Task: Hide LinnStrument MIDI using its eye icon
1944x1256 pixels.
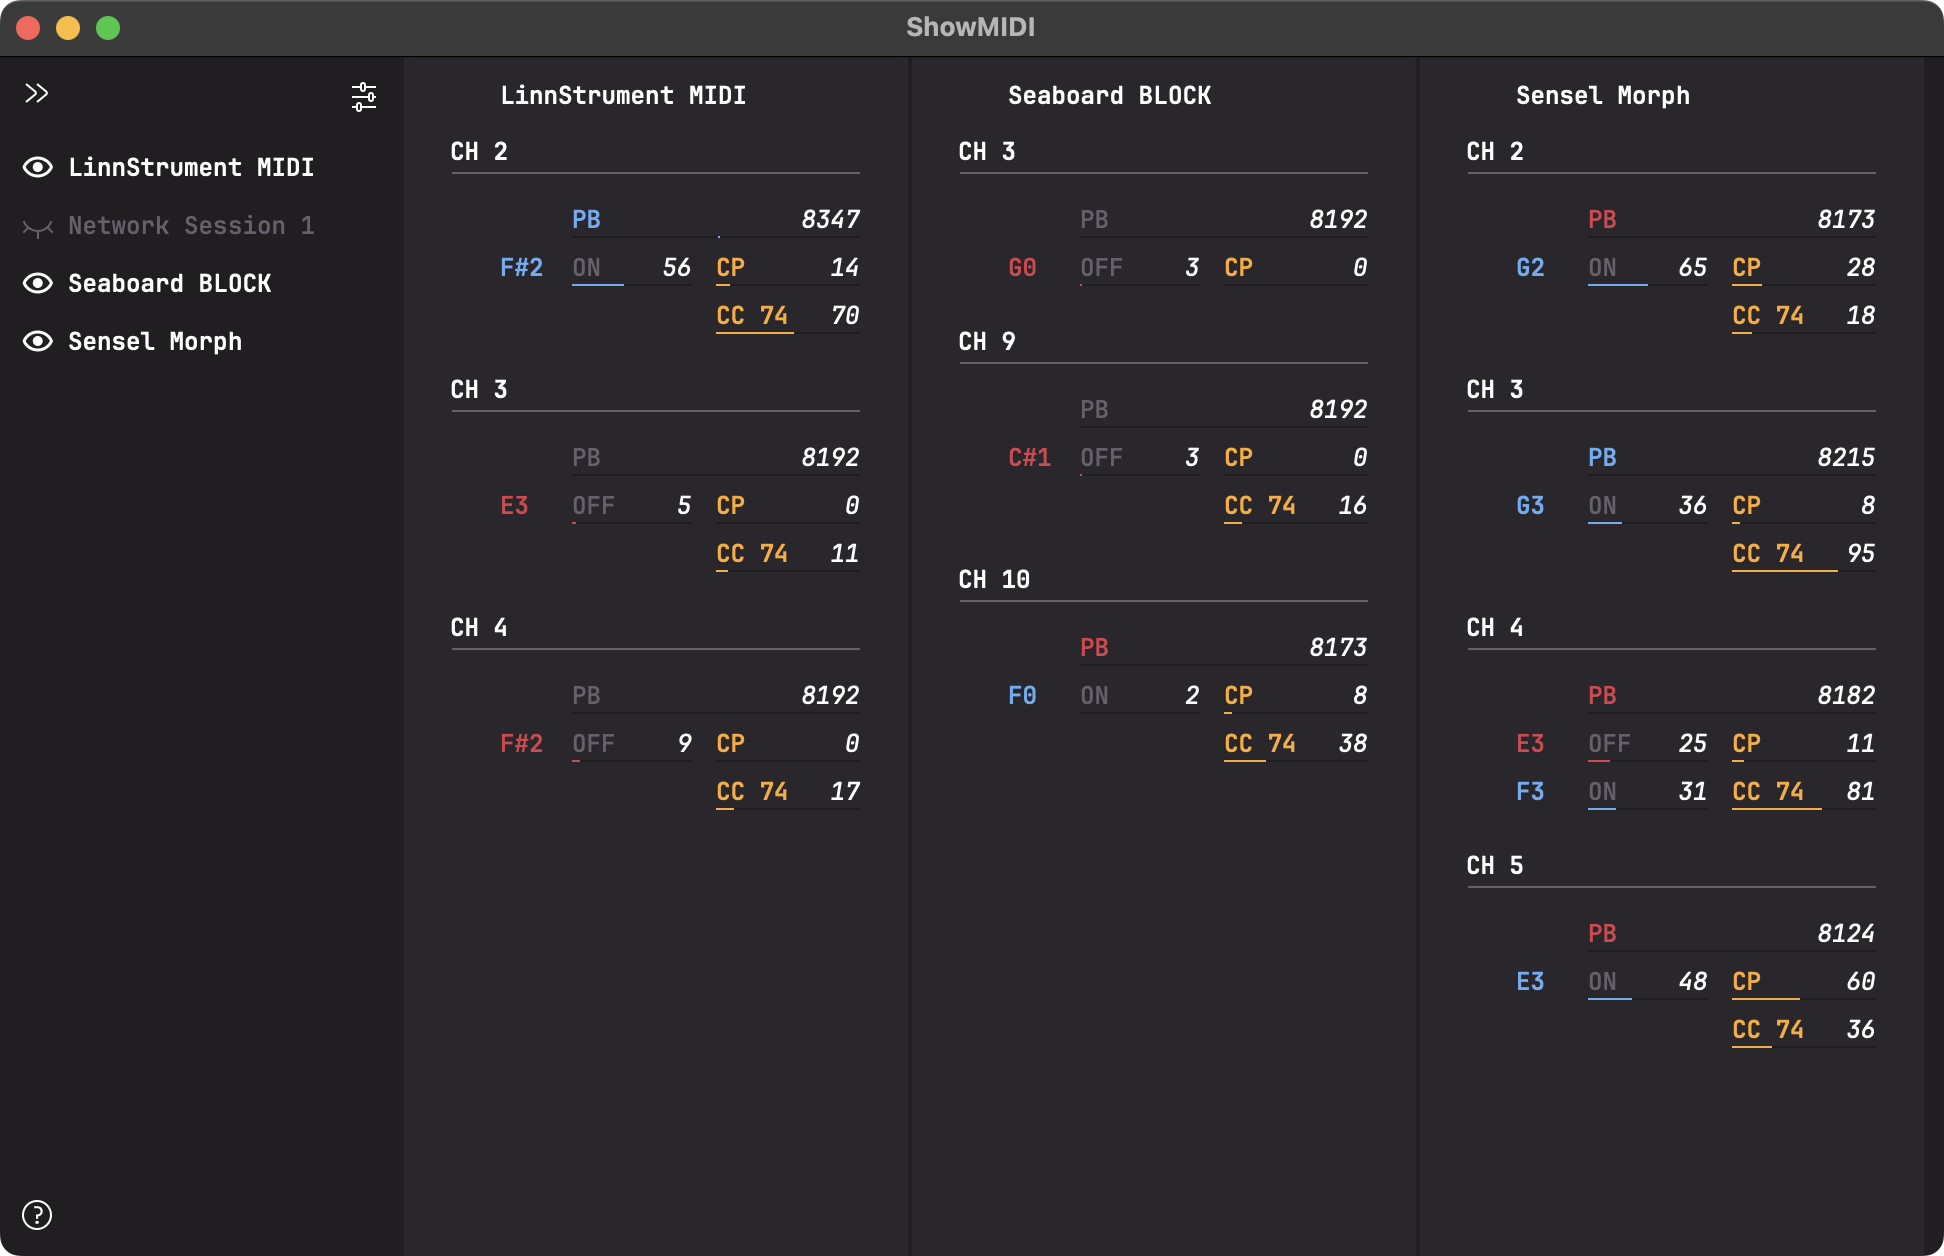Action: pos(38,167)
